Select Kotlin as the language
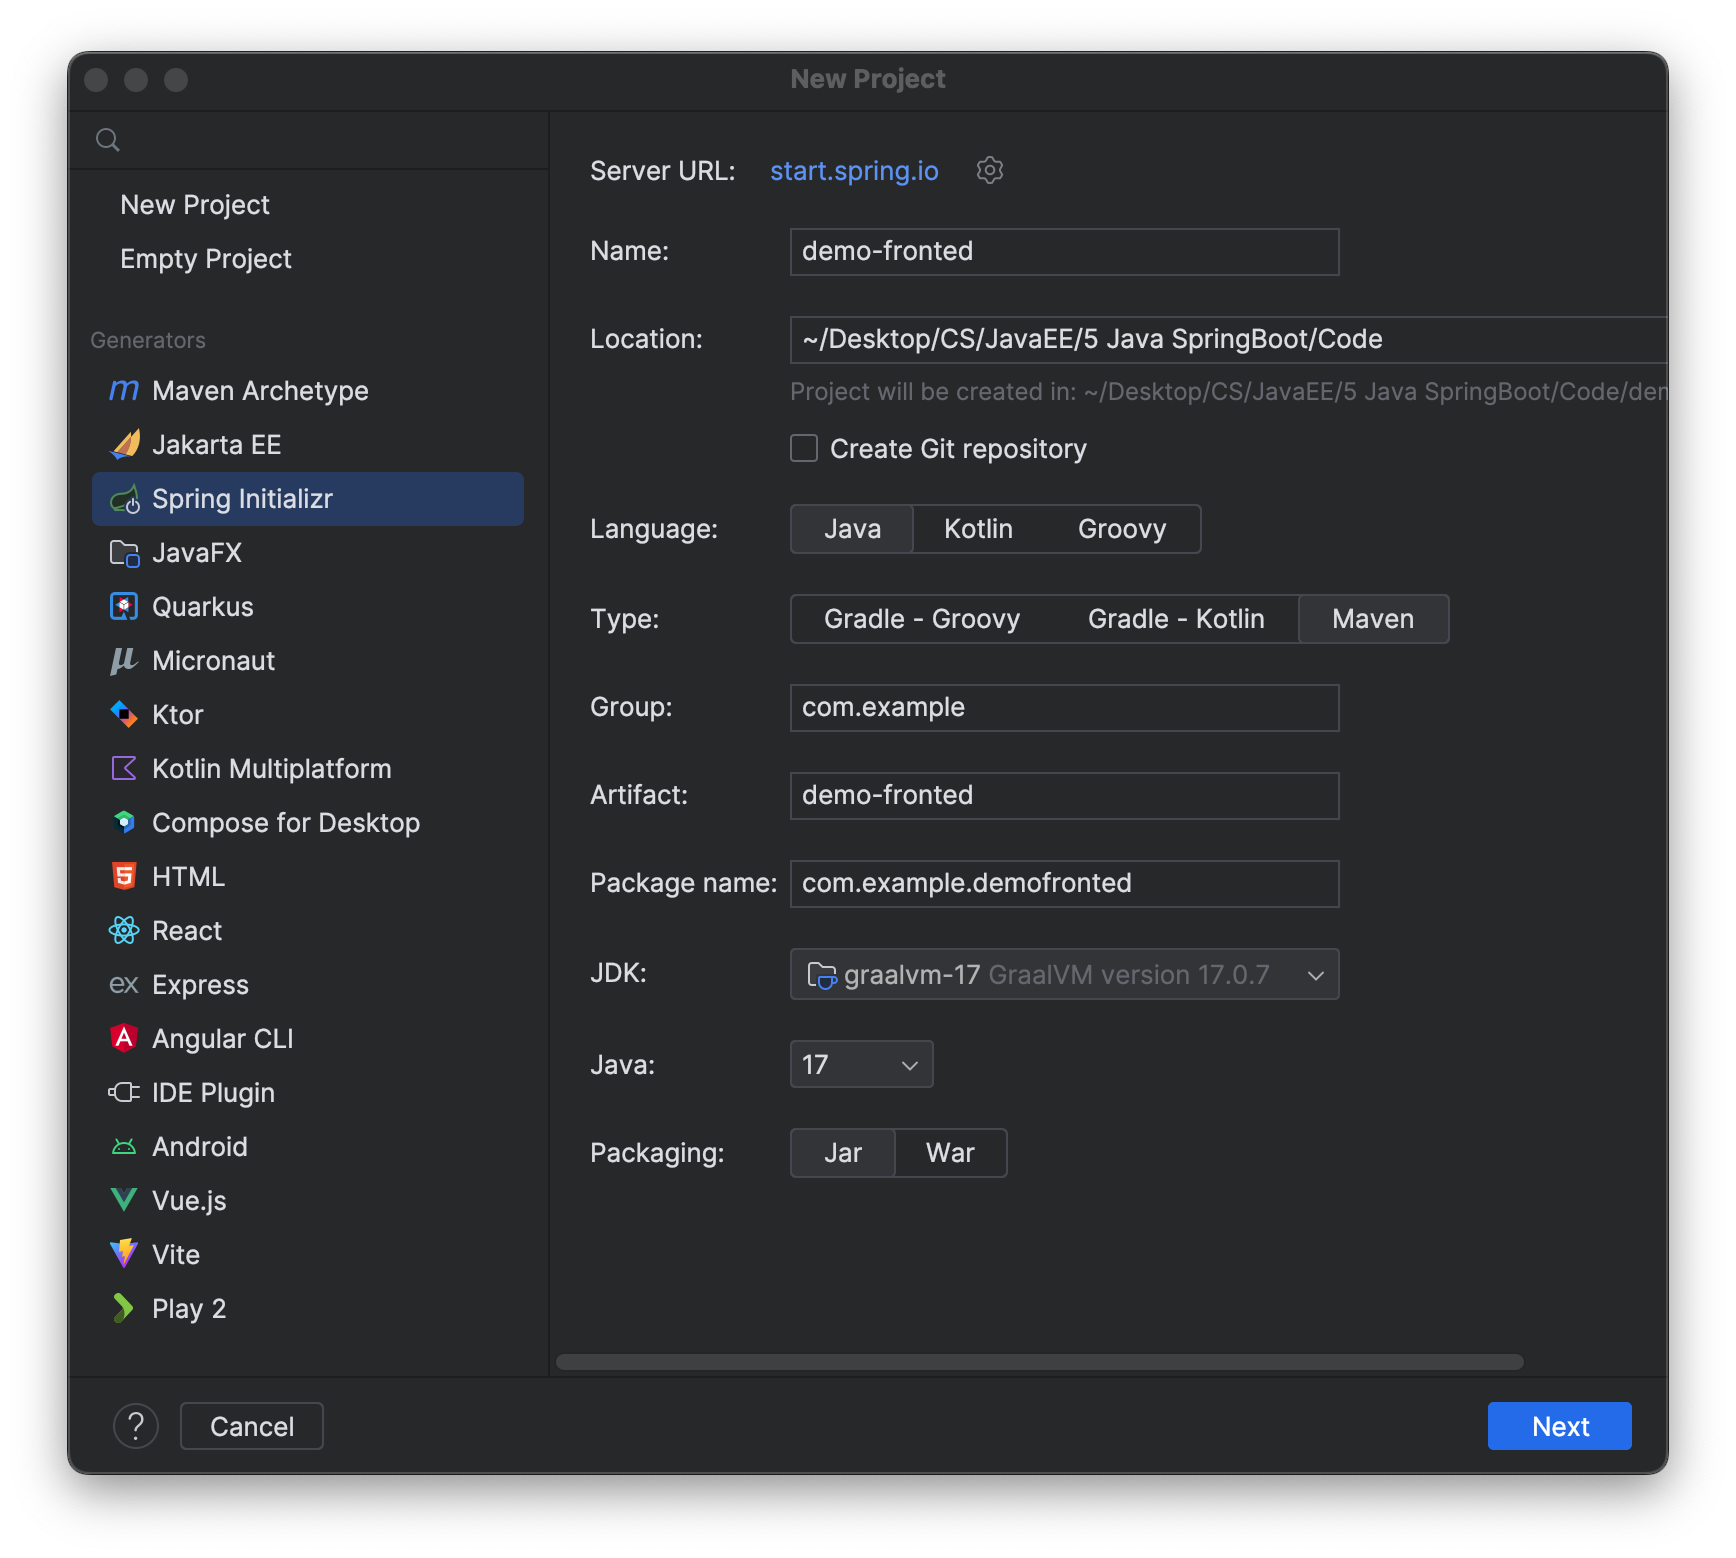Screen dimensions: 1736x1558 tap(977, 529)
